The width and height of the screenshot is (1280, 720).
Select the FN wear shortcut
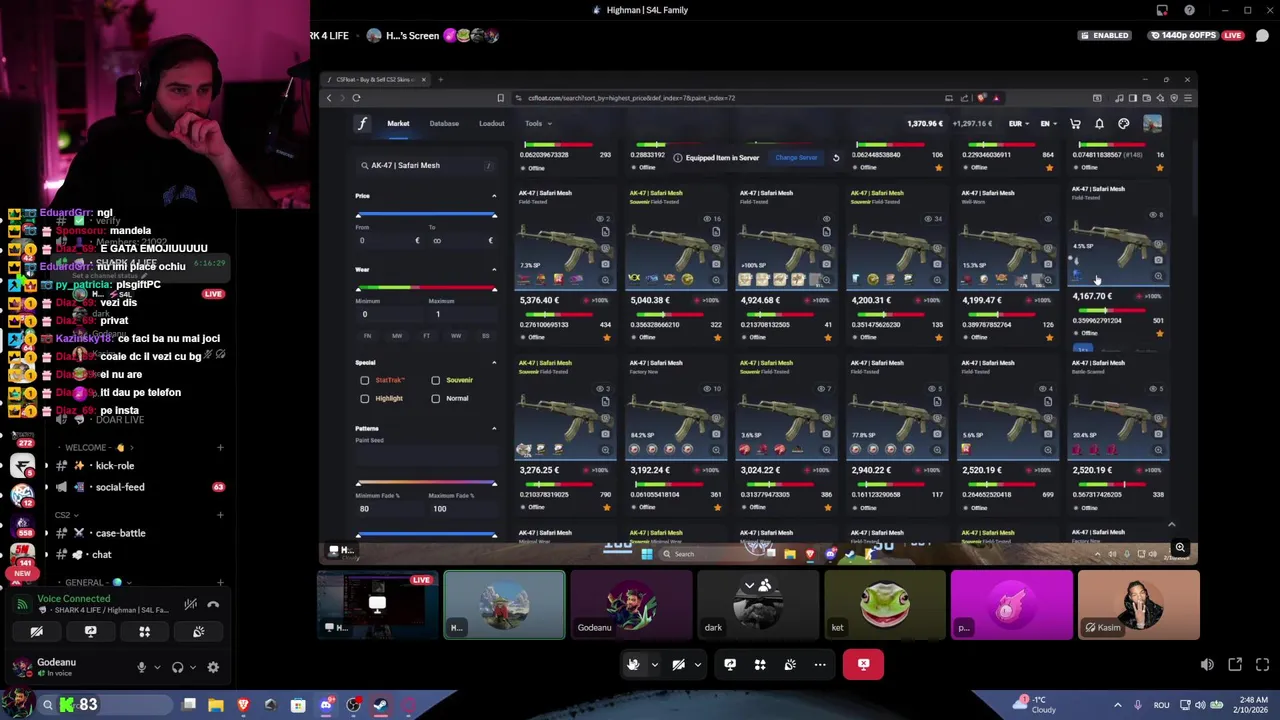pos(368,336)
